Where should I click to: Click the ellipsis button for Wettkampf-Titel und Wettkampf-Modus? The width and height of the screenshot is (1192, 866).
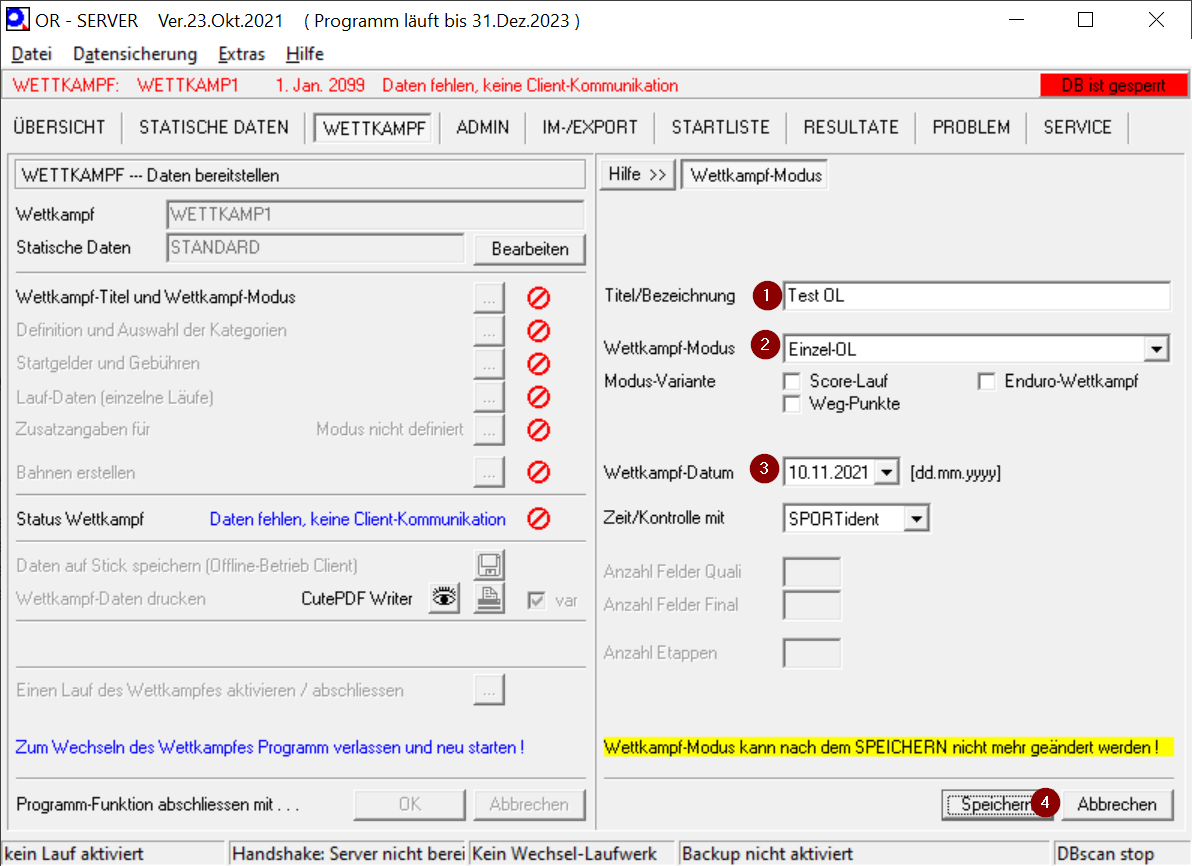(x=489, y=297)
